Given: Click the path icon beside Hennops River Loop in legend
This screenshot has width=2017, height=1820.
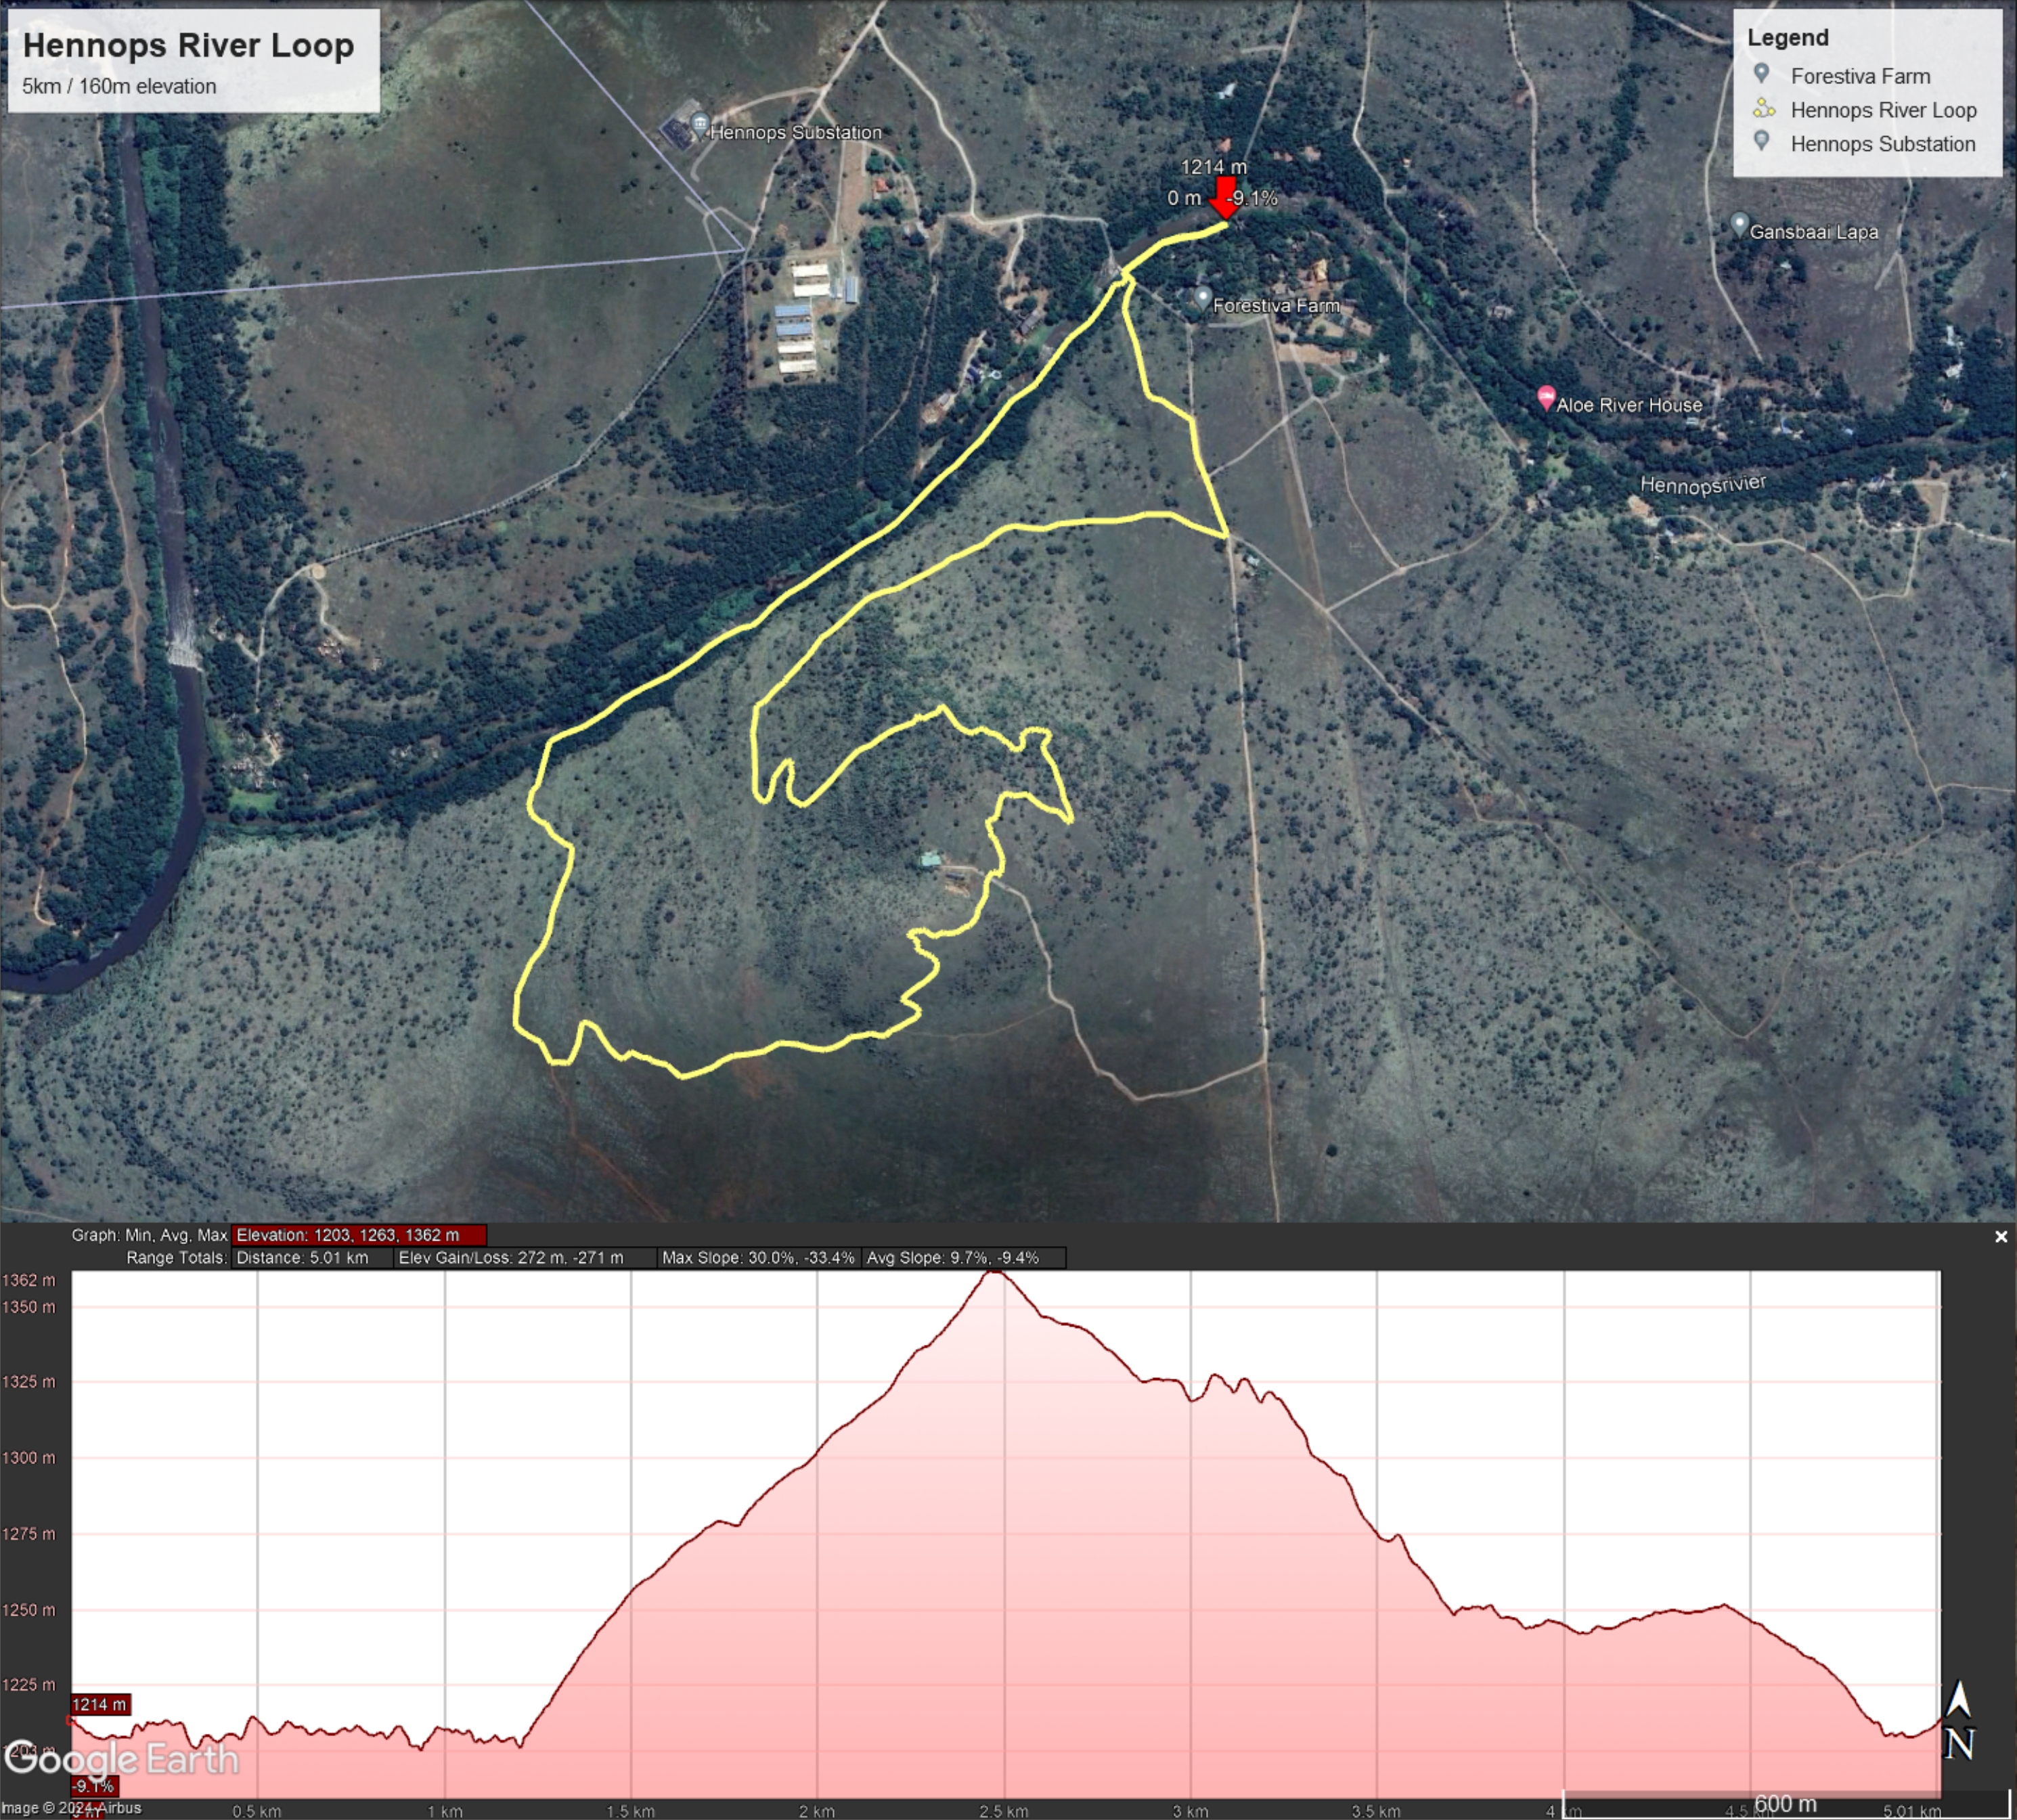Looking at the screenshot, I should (x=1763, y=109).
